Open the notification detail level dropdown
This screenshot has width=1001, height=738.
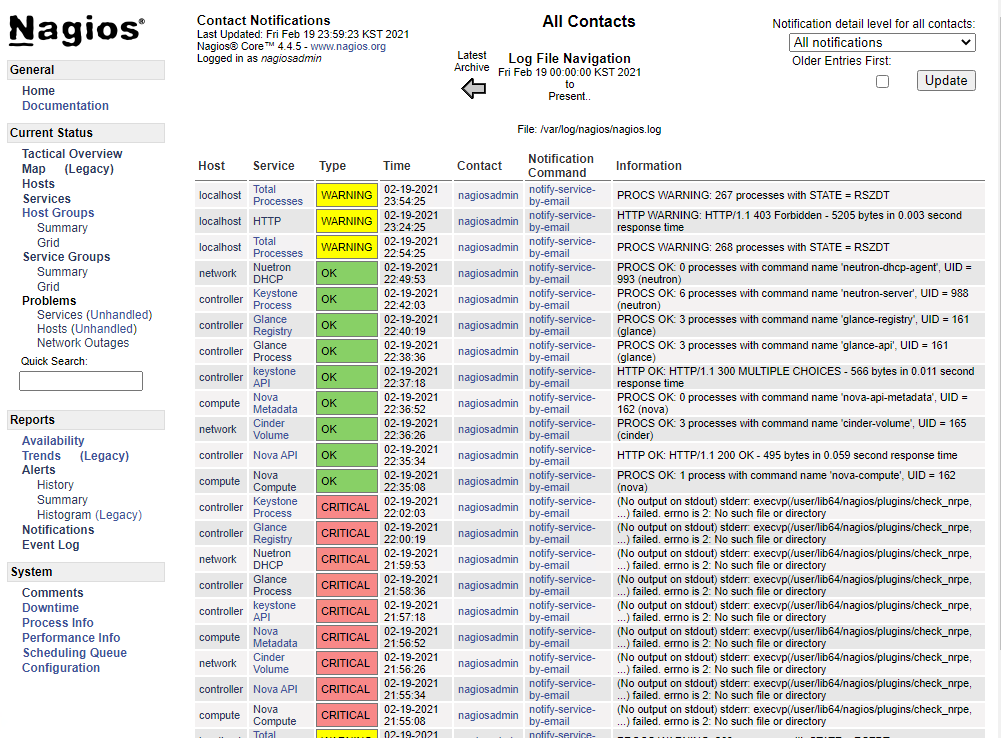[882, 43]
